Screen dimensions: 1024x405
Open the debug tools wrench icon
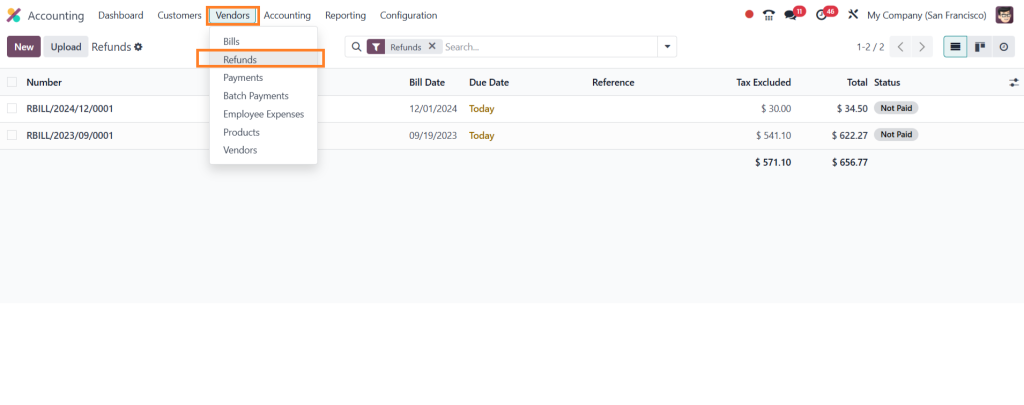(x=852, y=14)
